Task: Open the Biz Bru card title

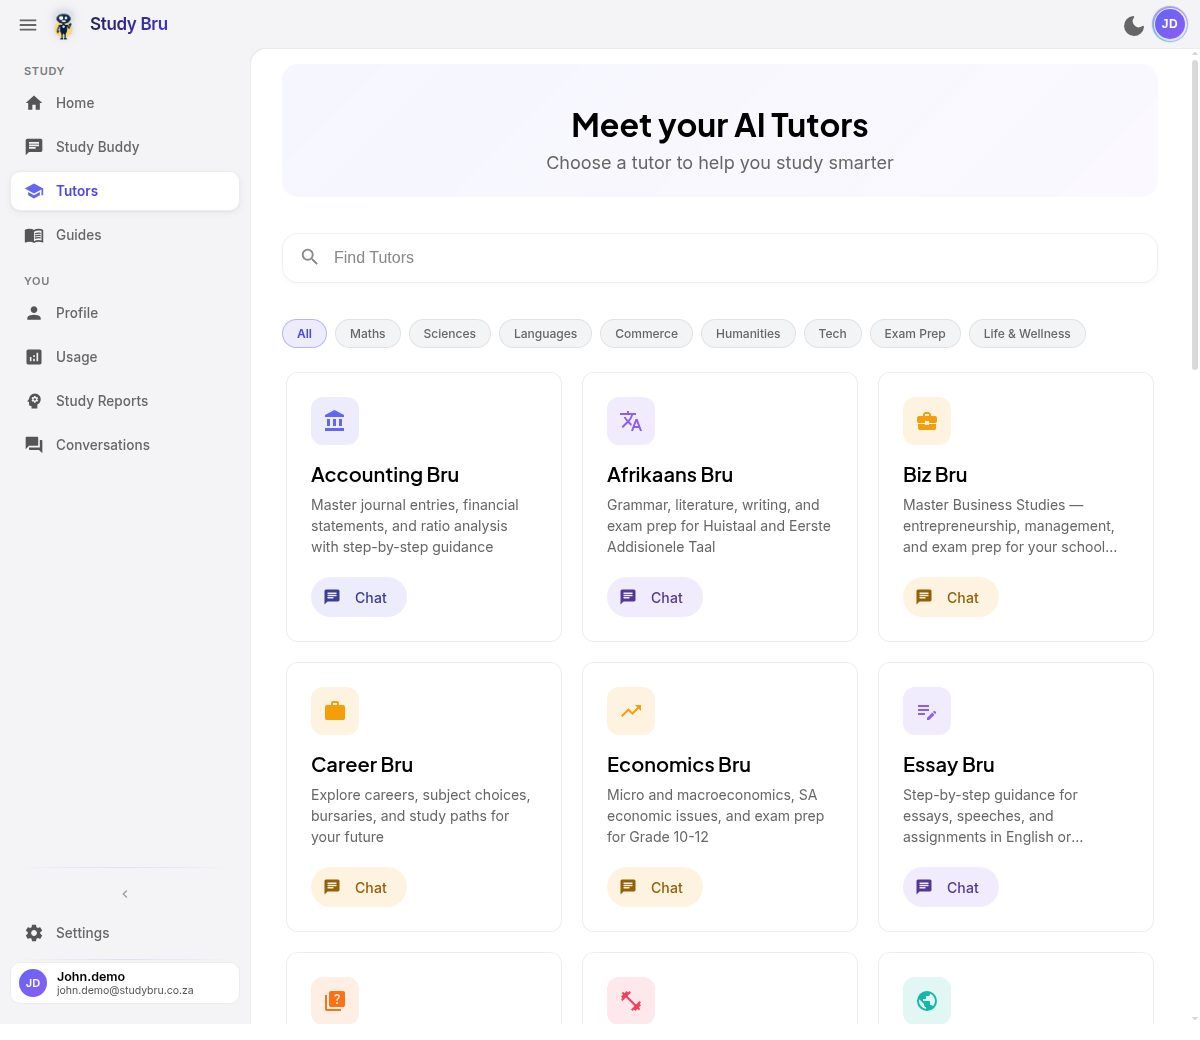Action: 935,475
